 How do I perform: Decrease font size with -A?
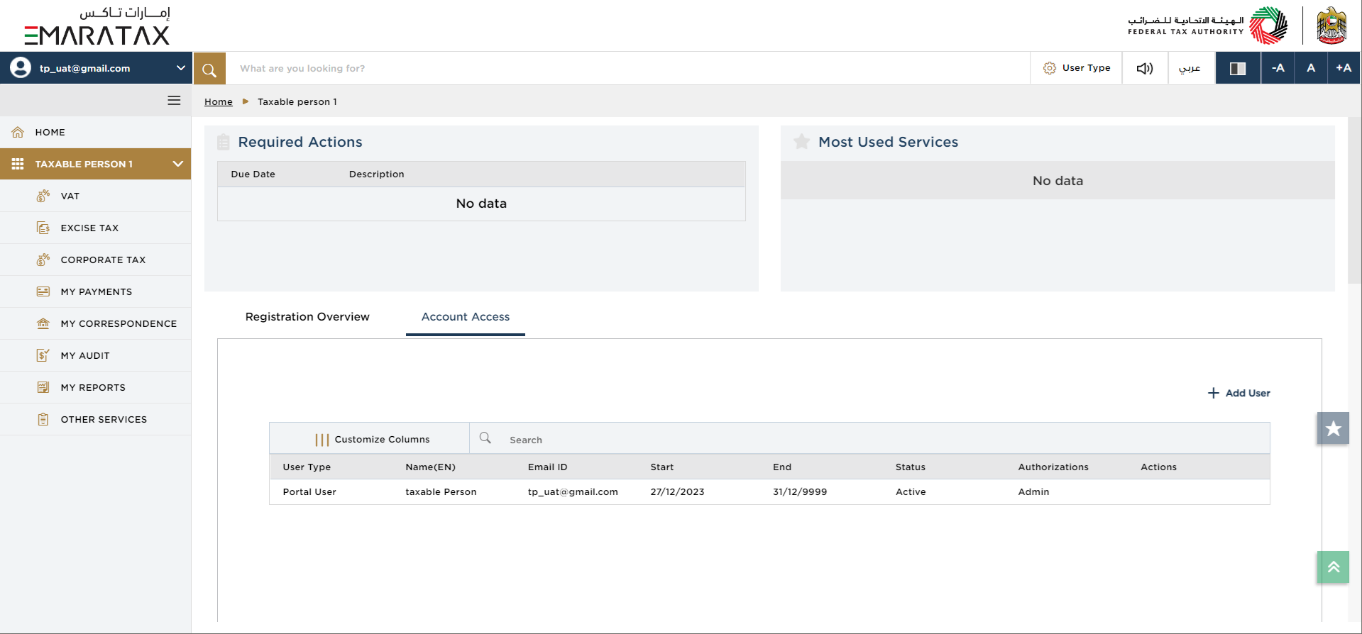[1277, 68]
